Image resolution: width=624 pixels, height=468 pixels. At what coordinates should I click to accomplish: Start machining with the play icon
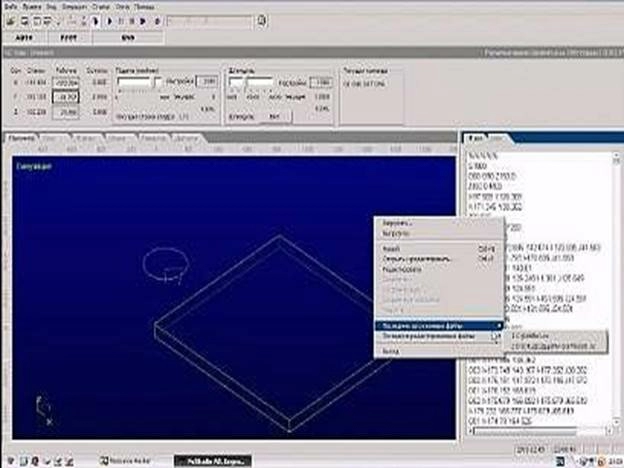(110, 21)
